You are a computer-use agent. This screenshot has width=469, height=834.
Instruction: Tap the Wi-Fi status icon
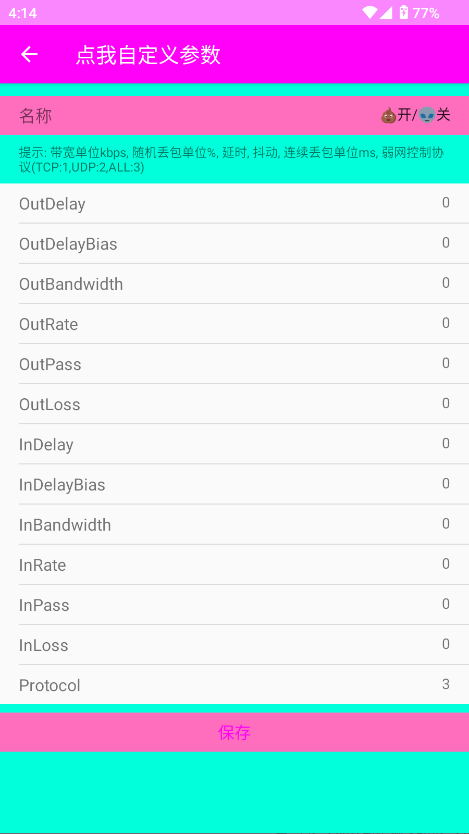pos(370,13)
